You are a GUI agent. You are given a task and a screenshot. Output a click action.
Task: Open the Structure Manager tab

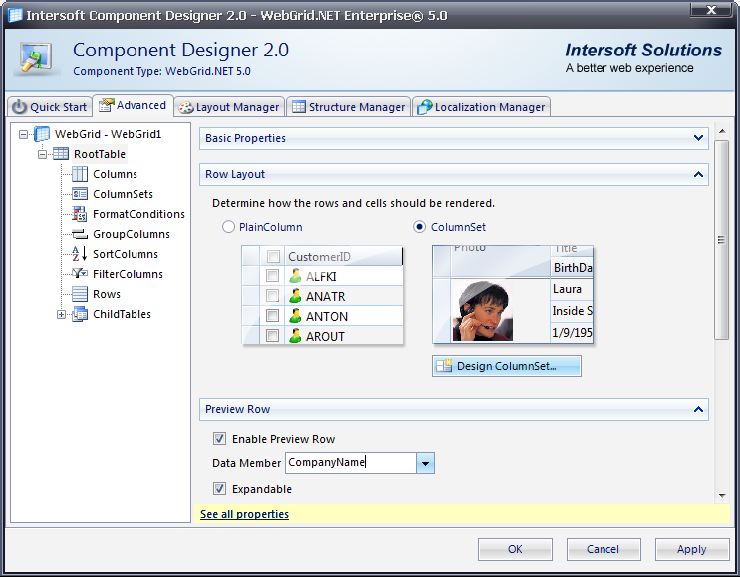(x=348, y=107)
